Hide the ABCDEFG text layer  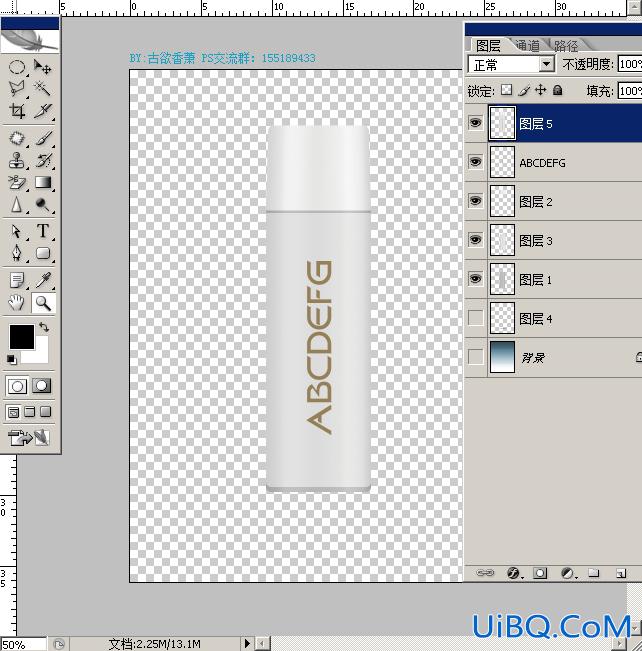475,162
